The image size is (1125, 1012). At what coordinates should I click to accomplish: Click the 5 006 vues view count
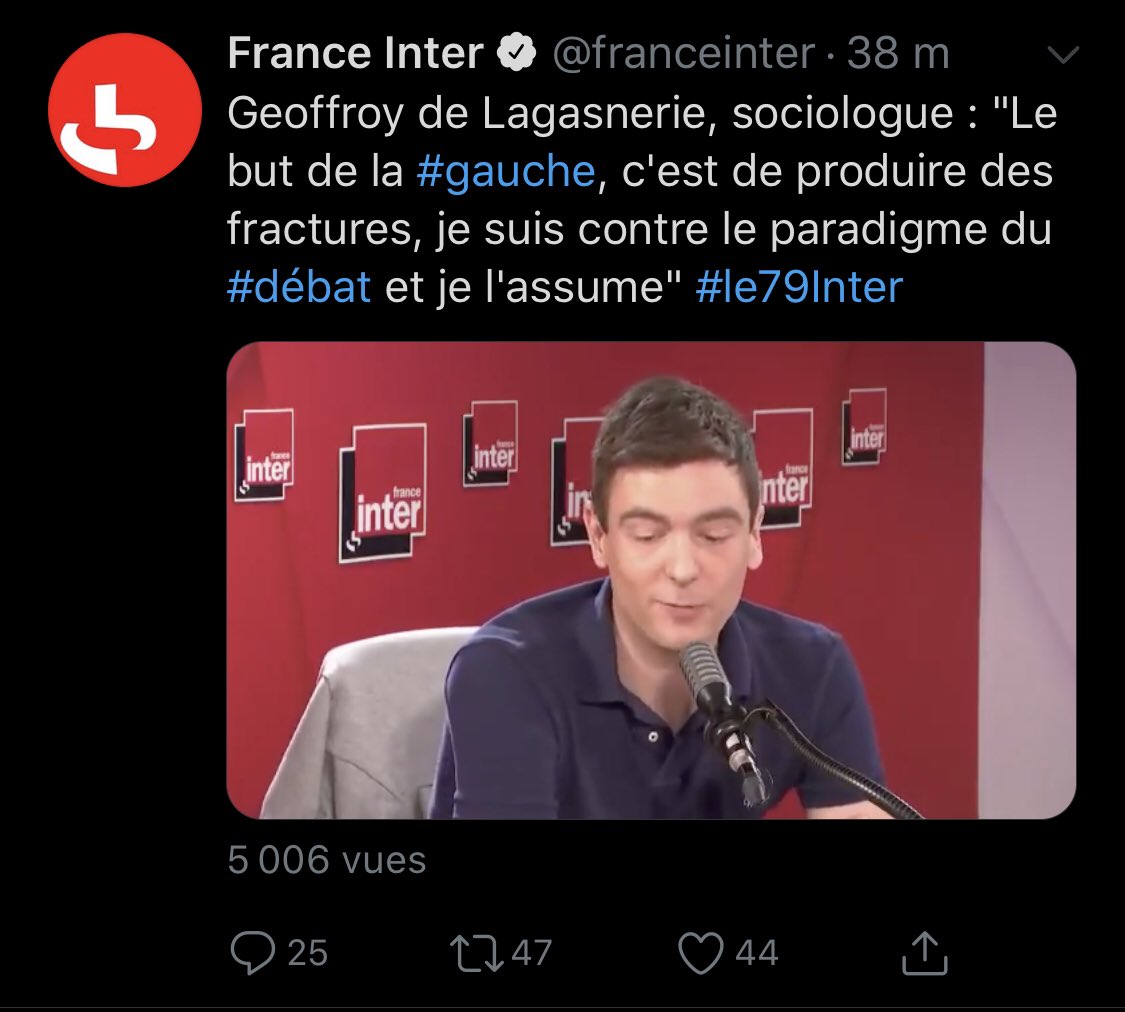pos(326,859)
